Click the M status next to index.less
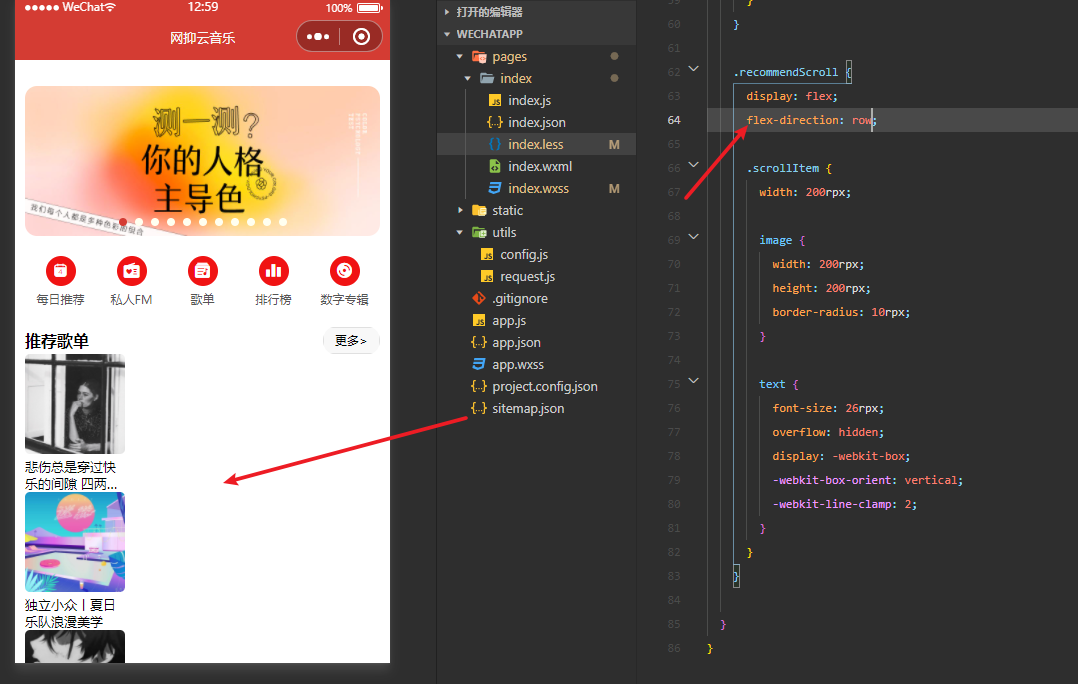Image resolution: width=1078 pixels, height=684 pixels. point(614,144)
